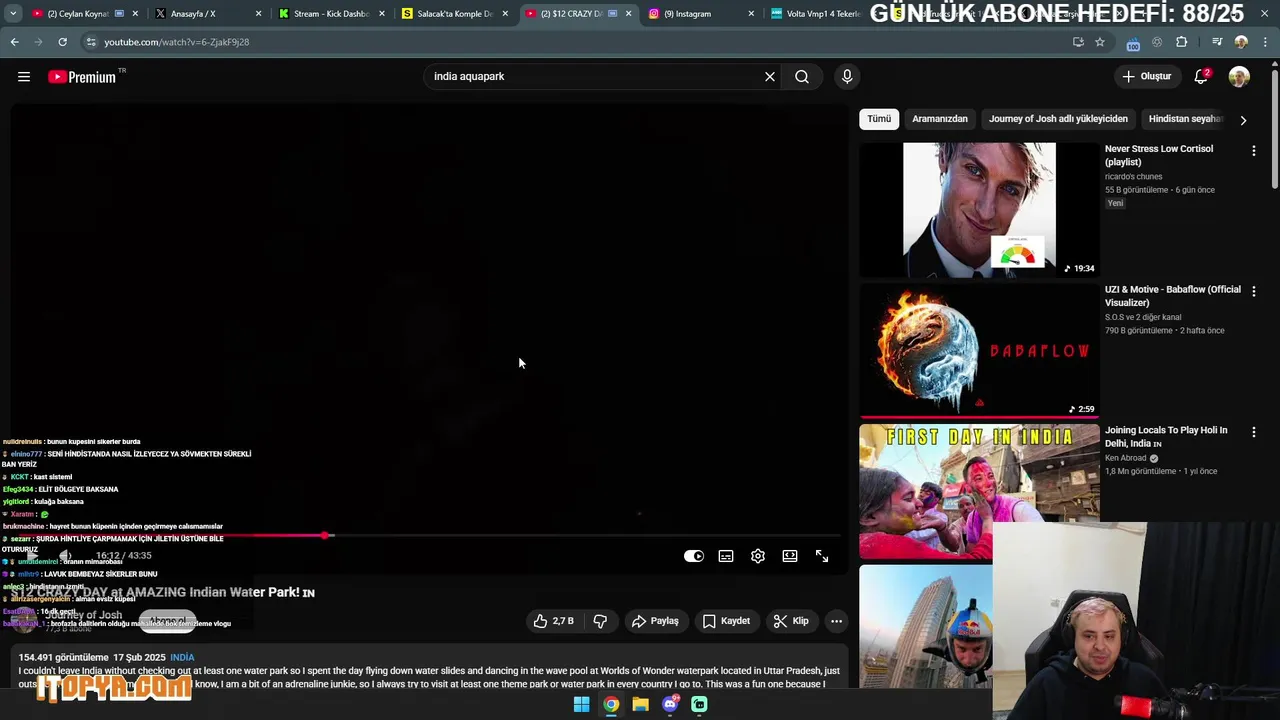Open the browser extensions puzzle icon
This screenshot has height=720, width=1280.
(x=1182, y=42)
